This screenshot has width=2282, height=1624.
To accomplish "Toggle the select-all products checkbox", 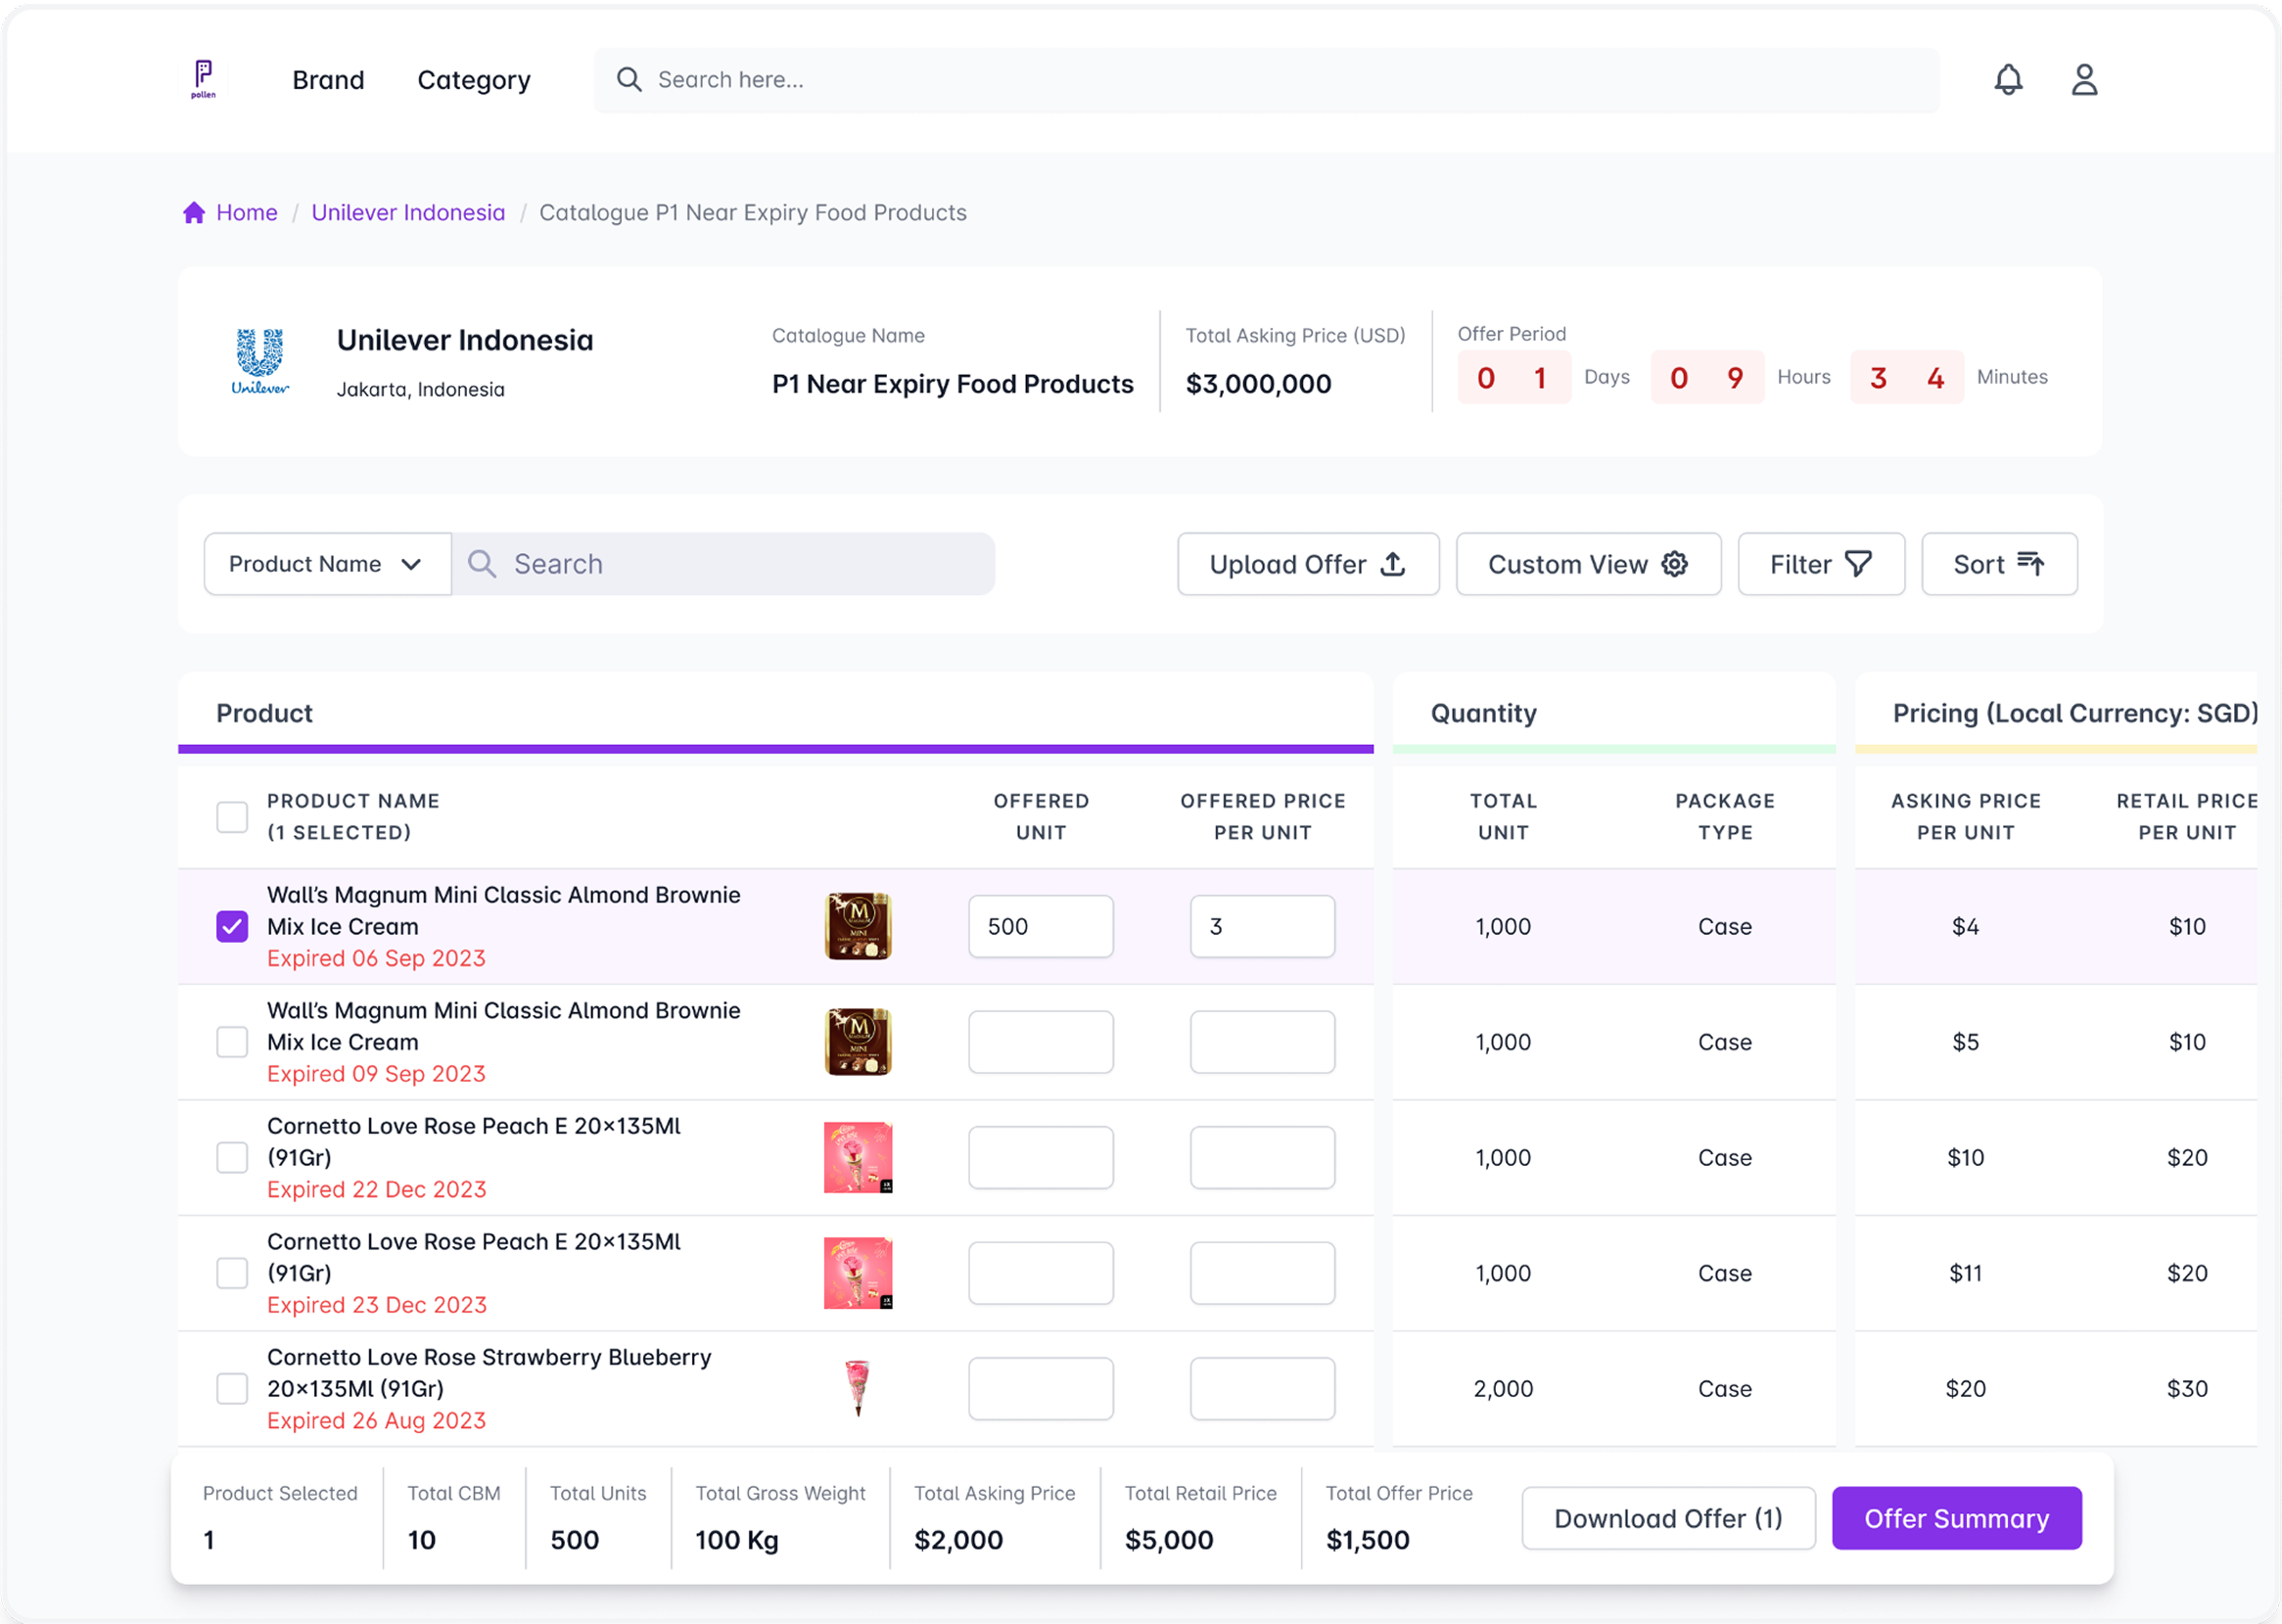I will (232, 817).
